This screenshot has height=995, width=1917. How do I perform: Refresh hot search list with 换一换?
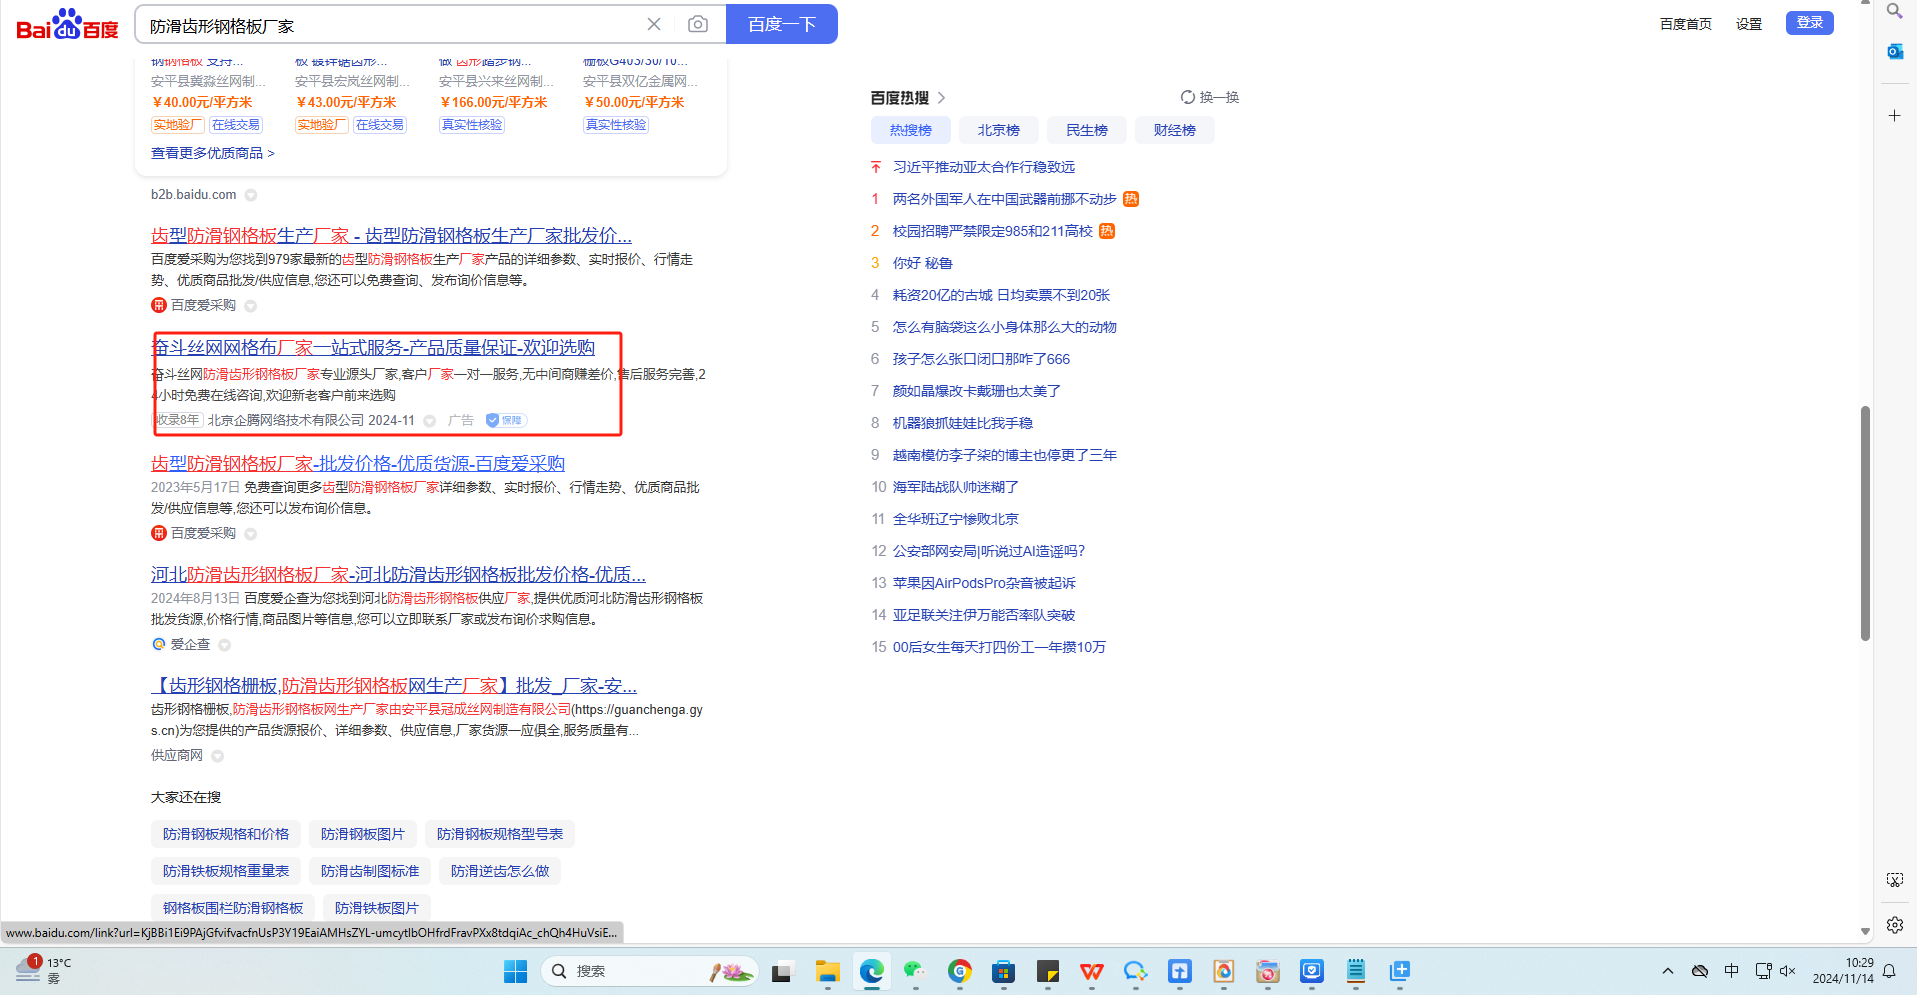1210,97
